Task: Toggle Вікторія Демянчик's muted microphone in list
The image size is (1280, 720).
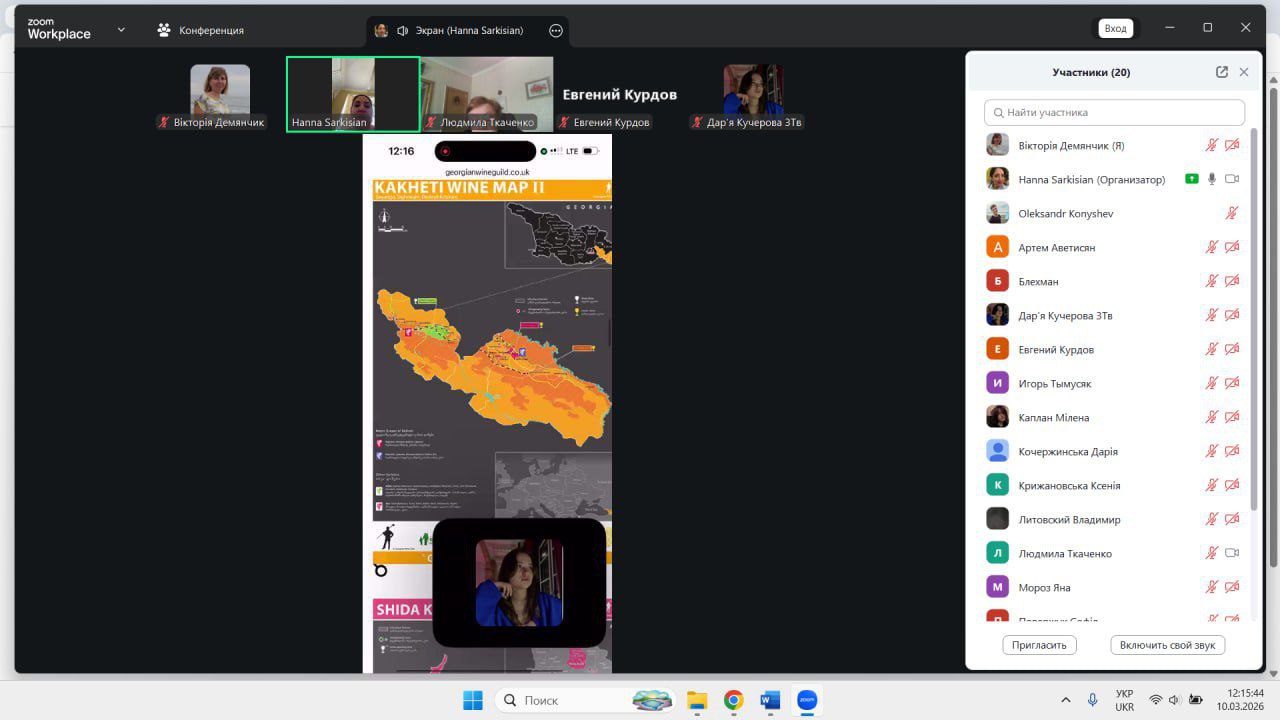Action: point(1212,145)
